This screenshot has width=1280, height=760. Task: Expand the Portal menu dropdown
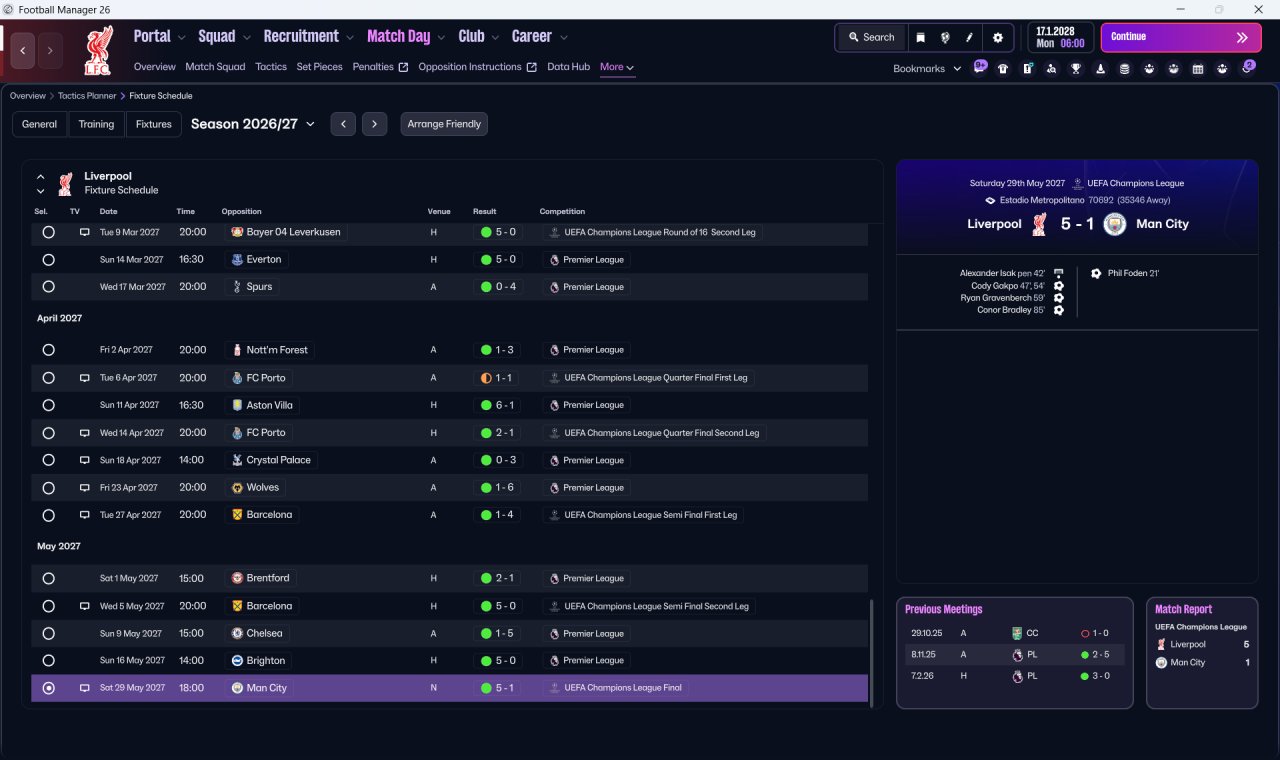pyautogui.click(x=181, y=37)
